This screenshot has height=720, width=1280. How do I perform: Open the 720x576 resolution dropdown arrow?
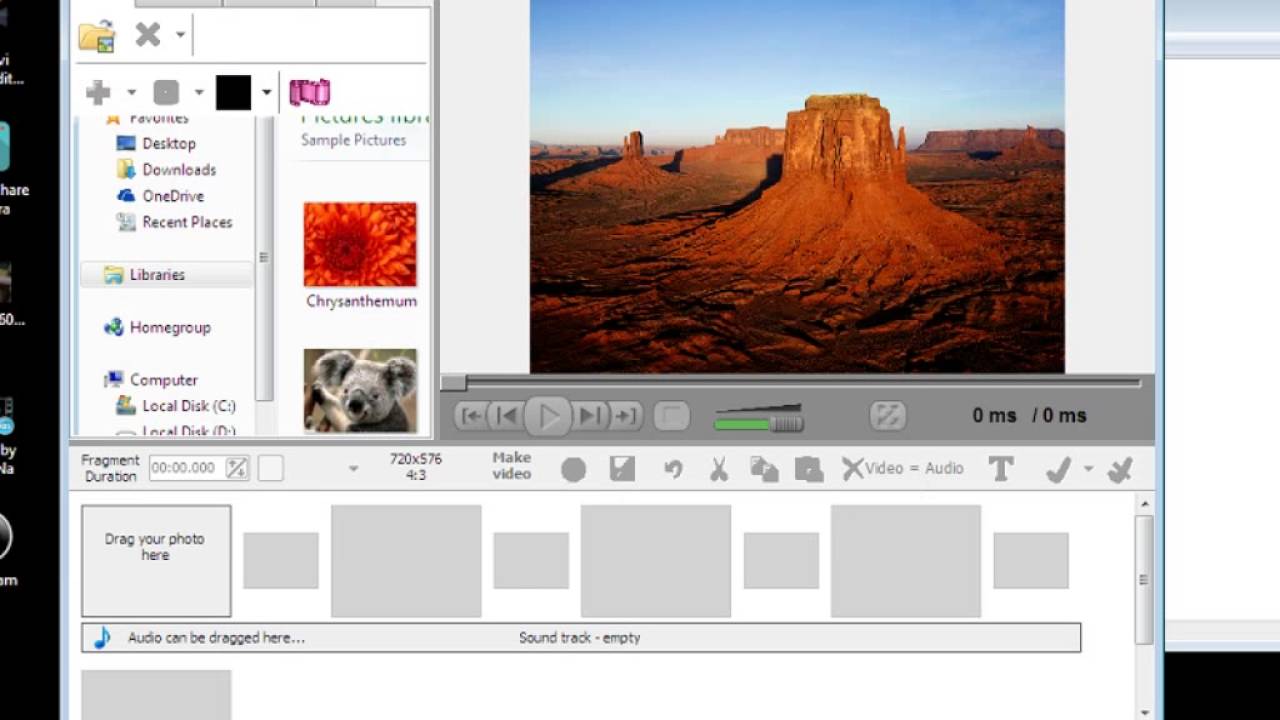click(x=353, y=468)
